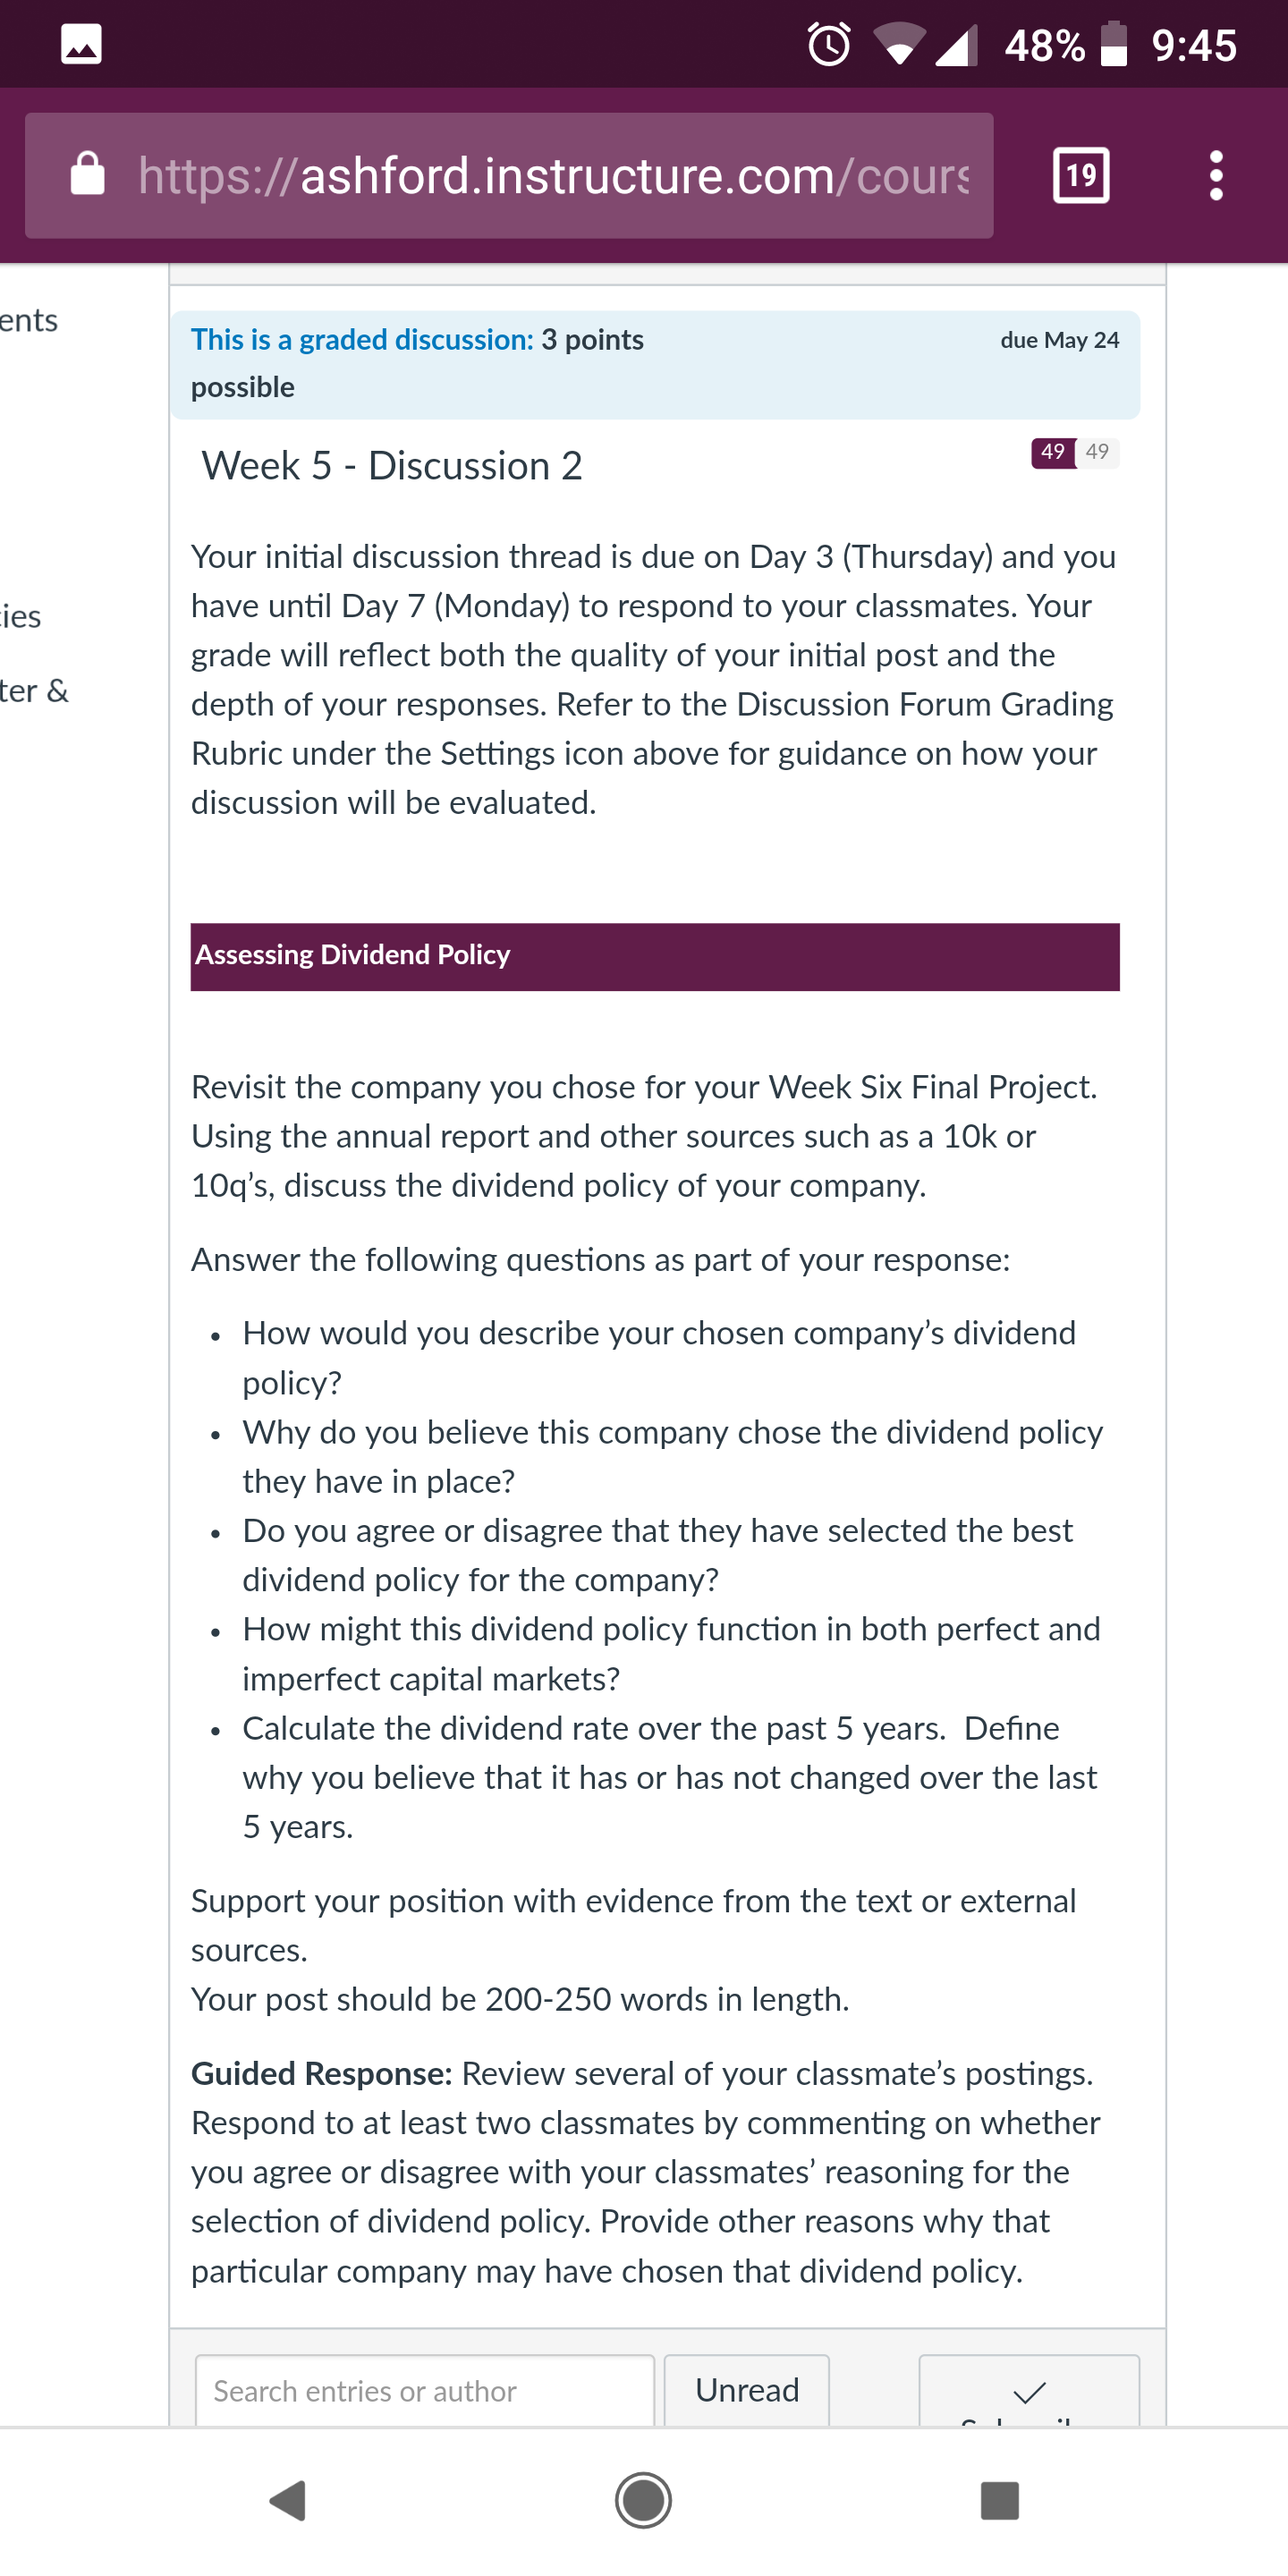
Task: Open the tab switcher showing 19 tabs
Action: [1081, 176]
